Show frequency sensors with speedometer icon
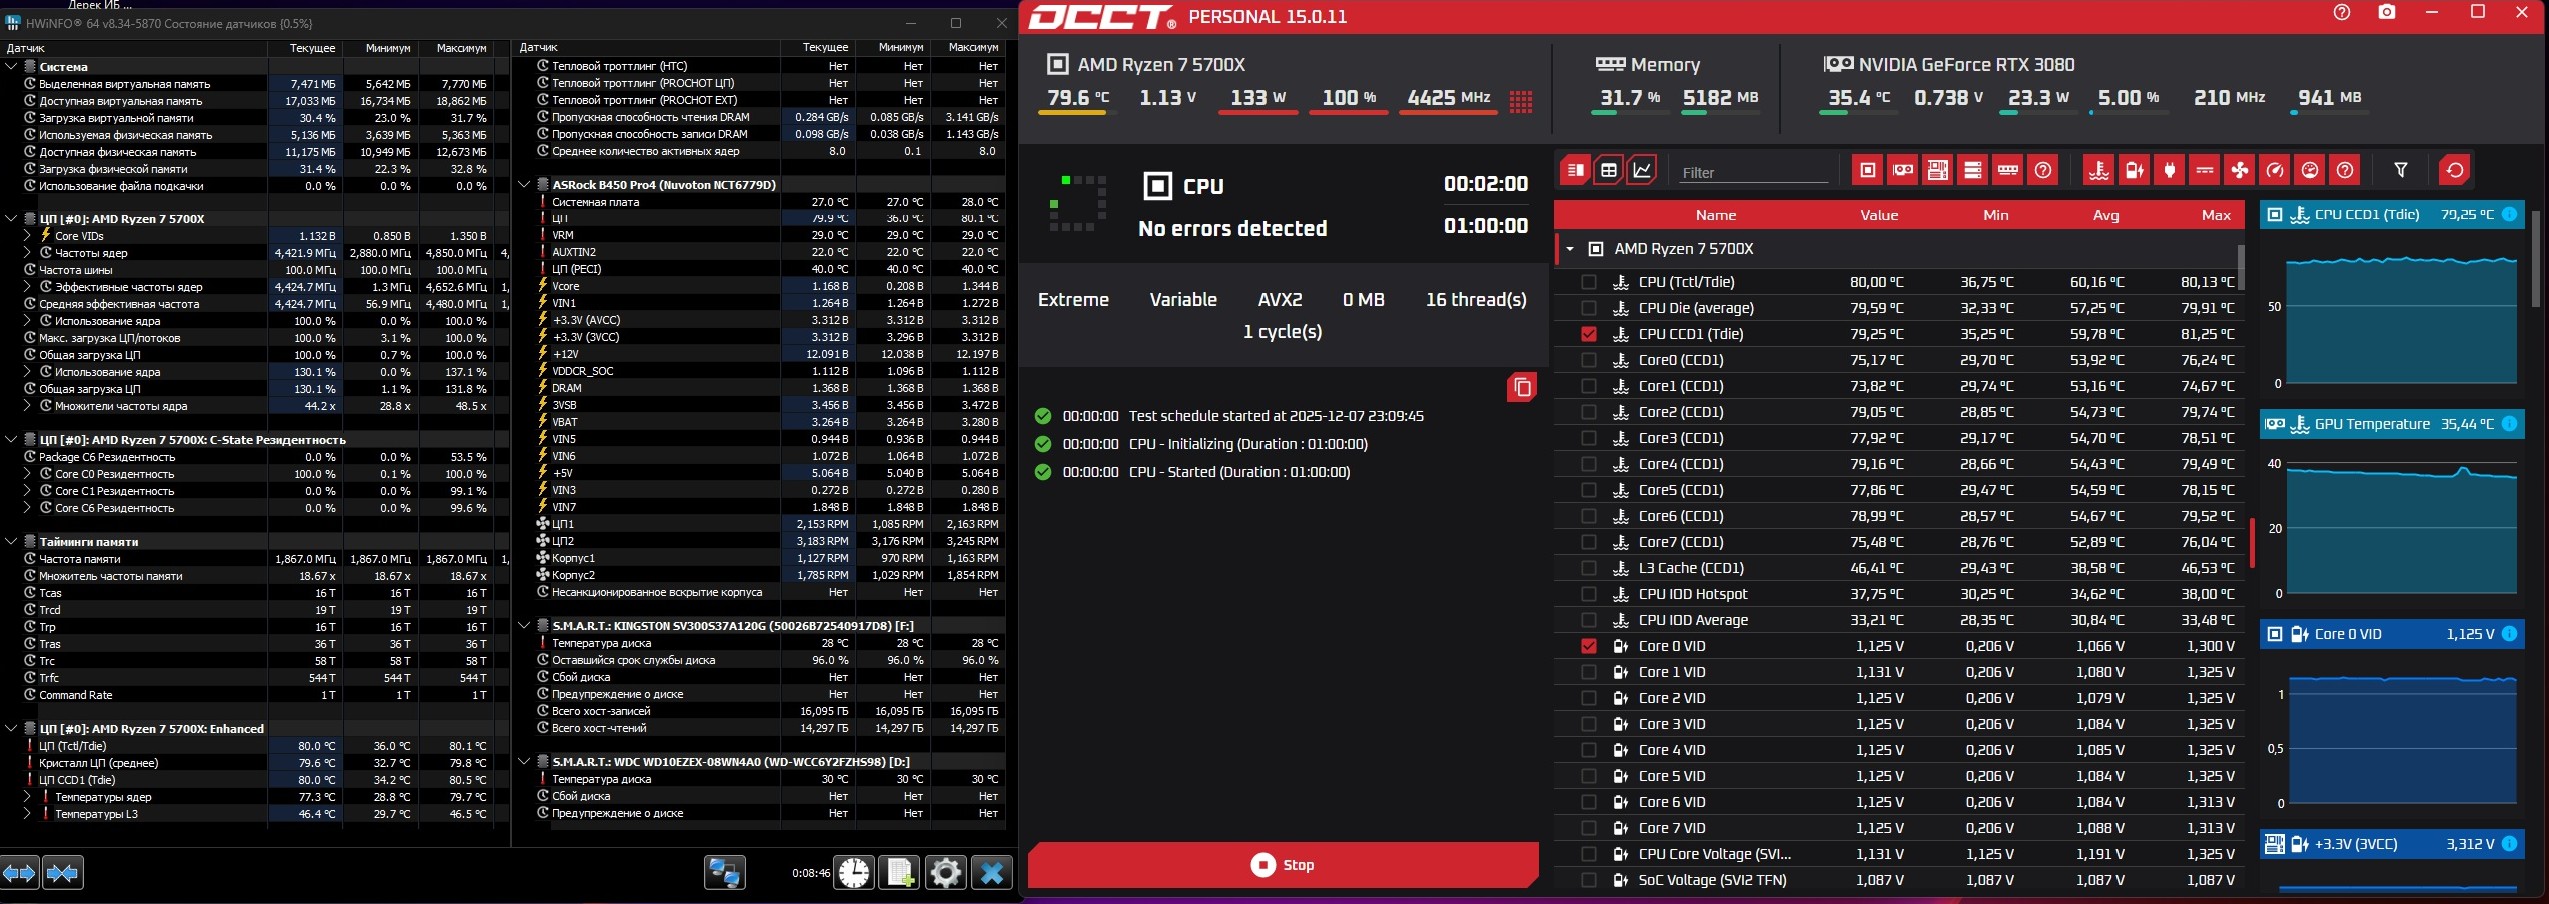 [2275, 170]
